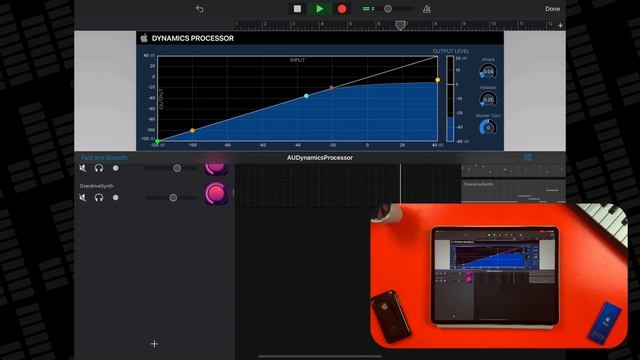This screenshot has height=360, width=640.
Task: Add a new track with the plus button
Action: pyautogui.click(x=154, y=344)
